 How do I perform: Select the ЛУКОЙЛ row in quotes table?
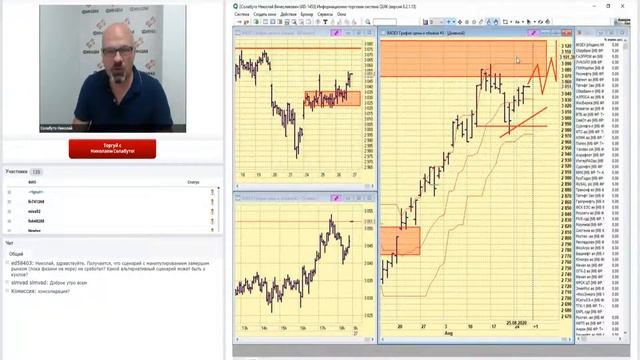tap(599, 62)
